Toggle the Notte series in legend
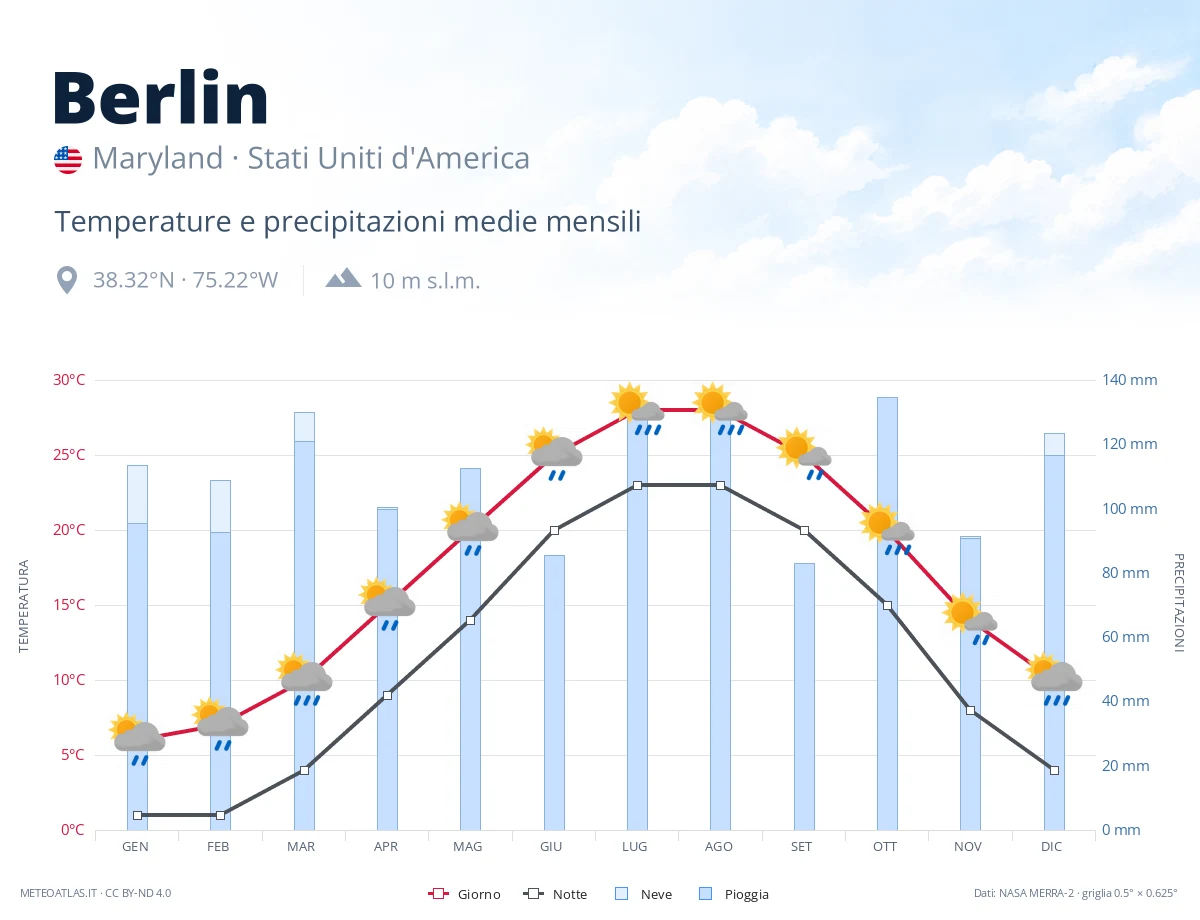1200x920 pixels. pyautogui.click(x=555, y=894)
